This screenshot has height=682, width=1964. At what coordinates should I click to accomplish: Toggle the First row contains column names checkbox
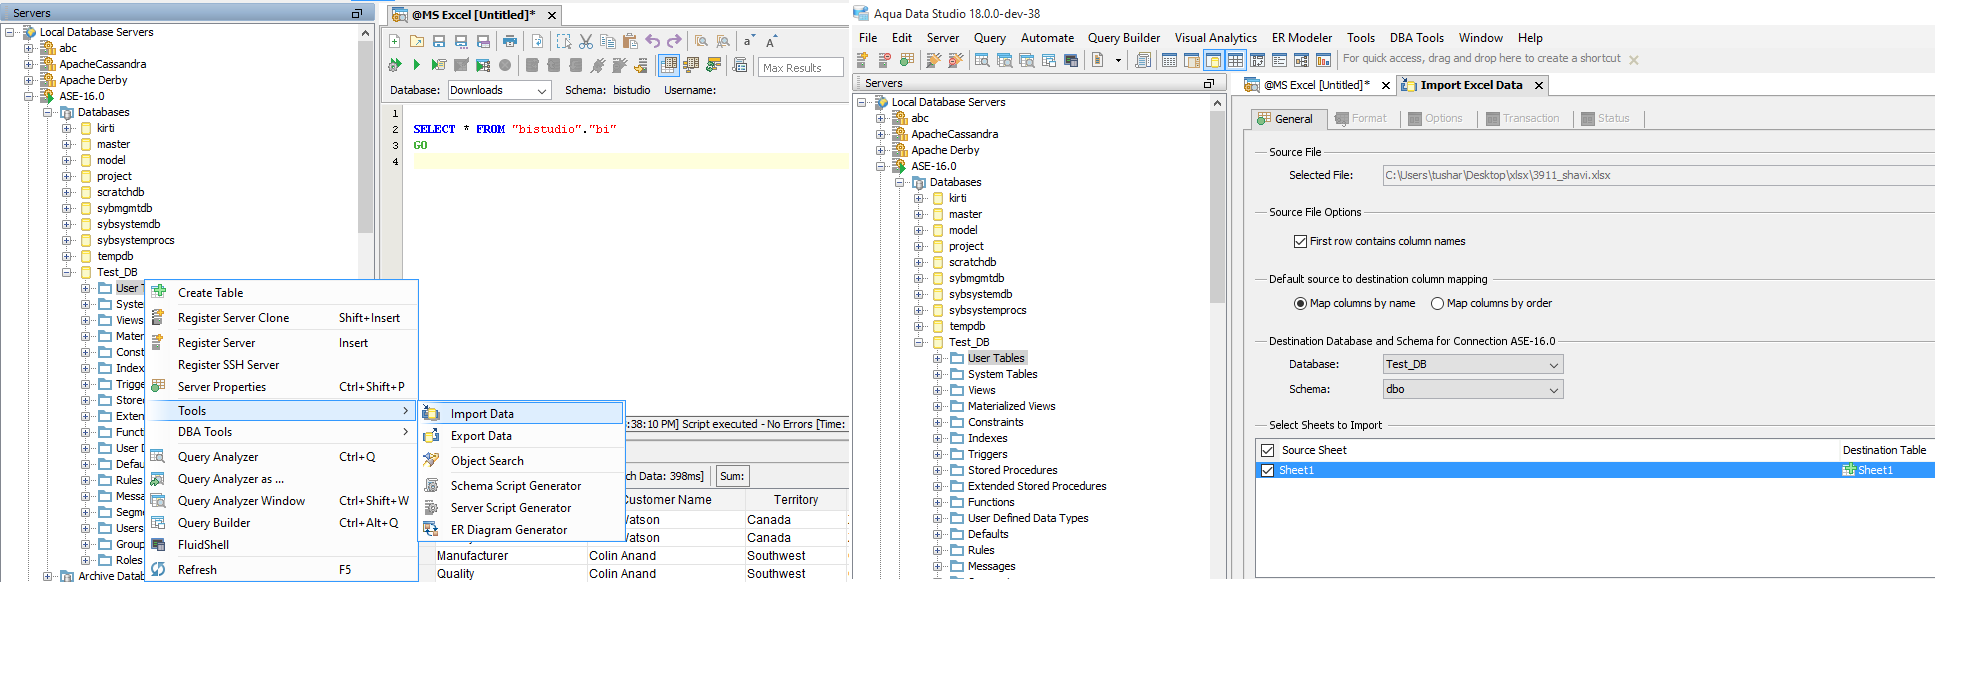pos(1300,241)
